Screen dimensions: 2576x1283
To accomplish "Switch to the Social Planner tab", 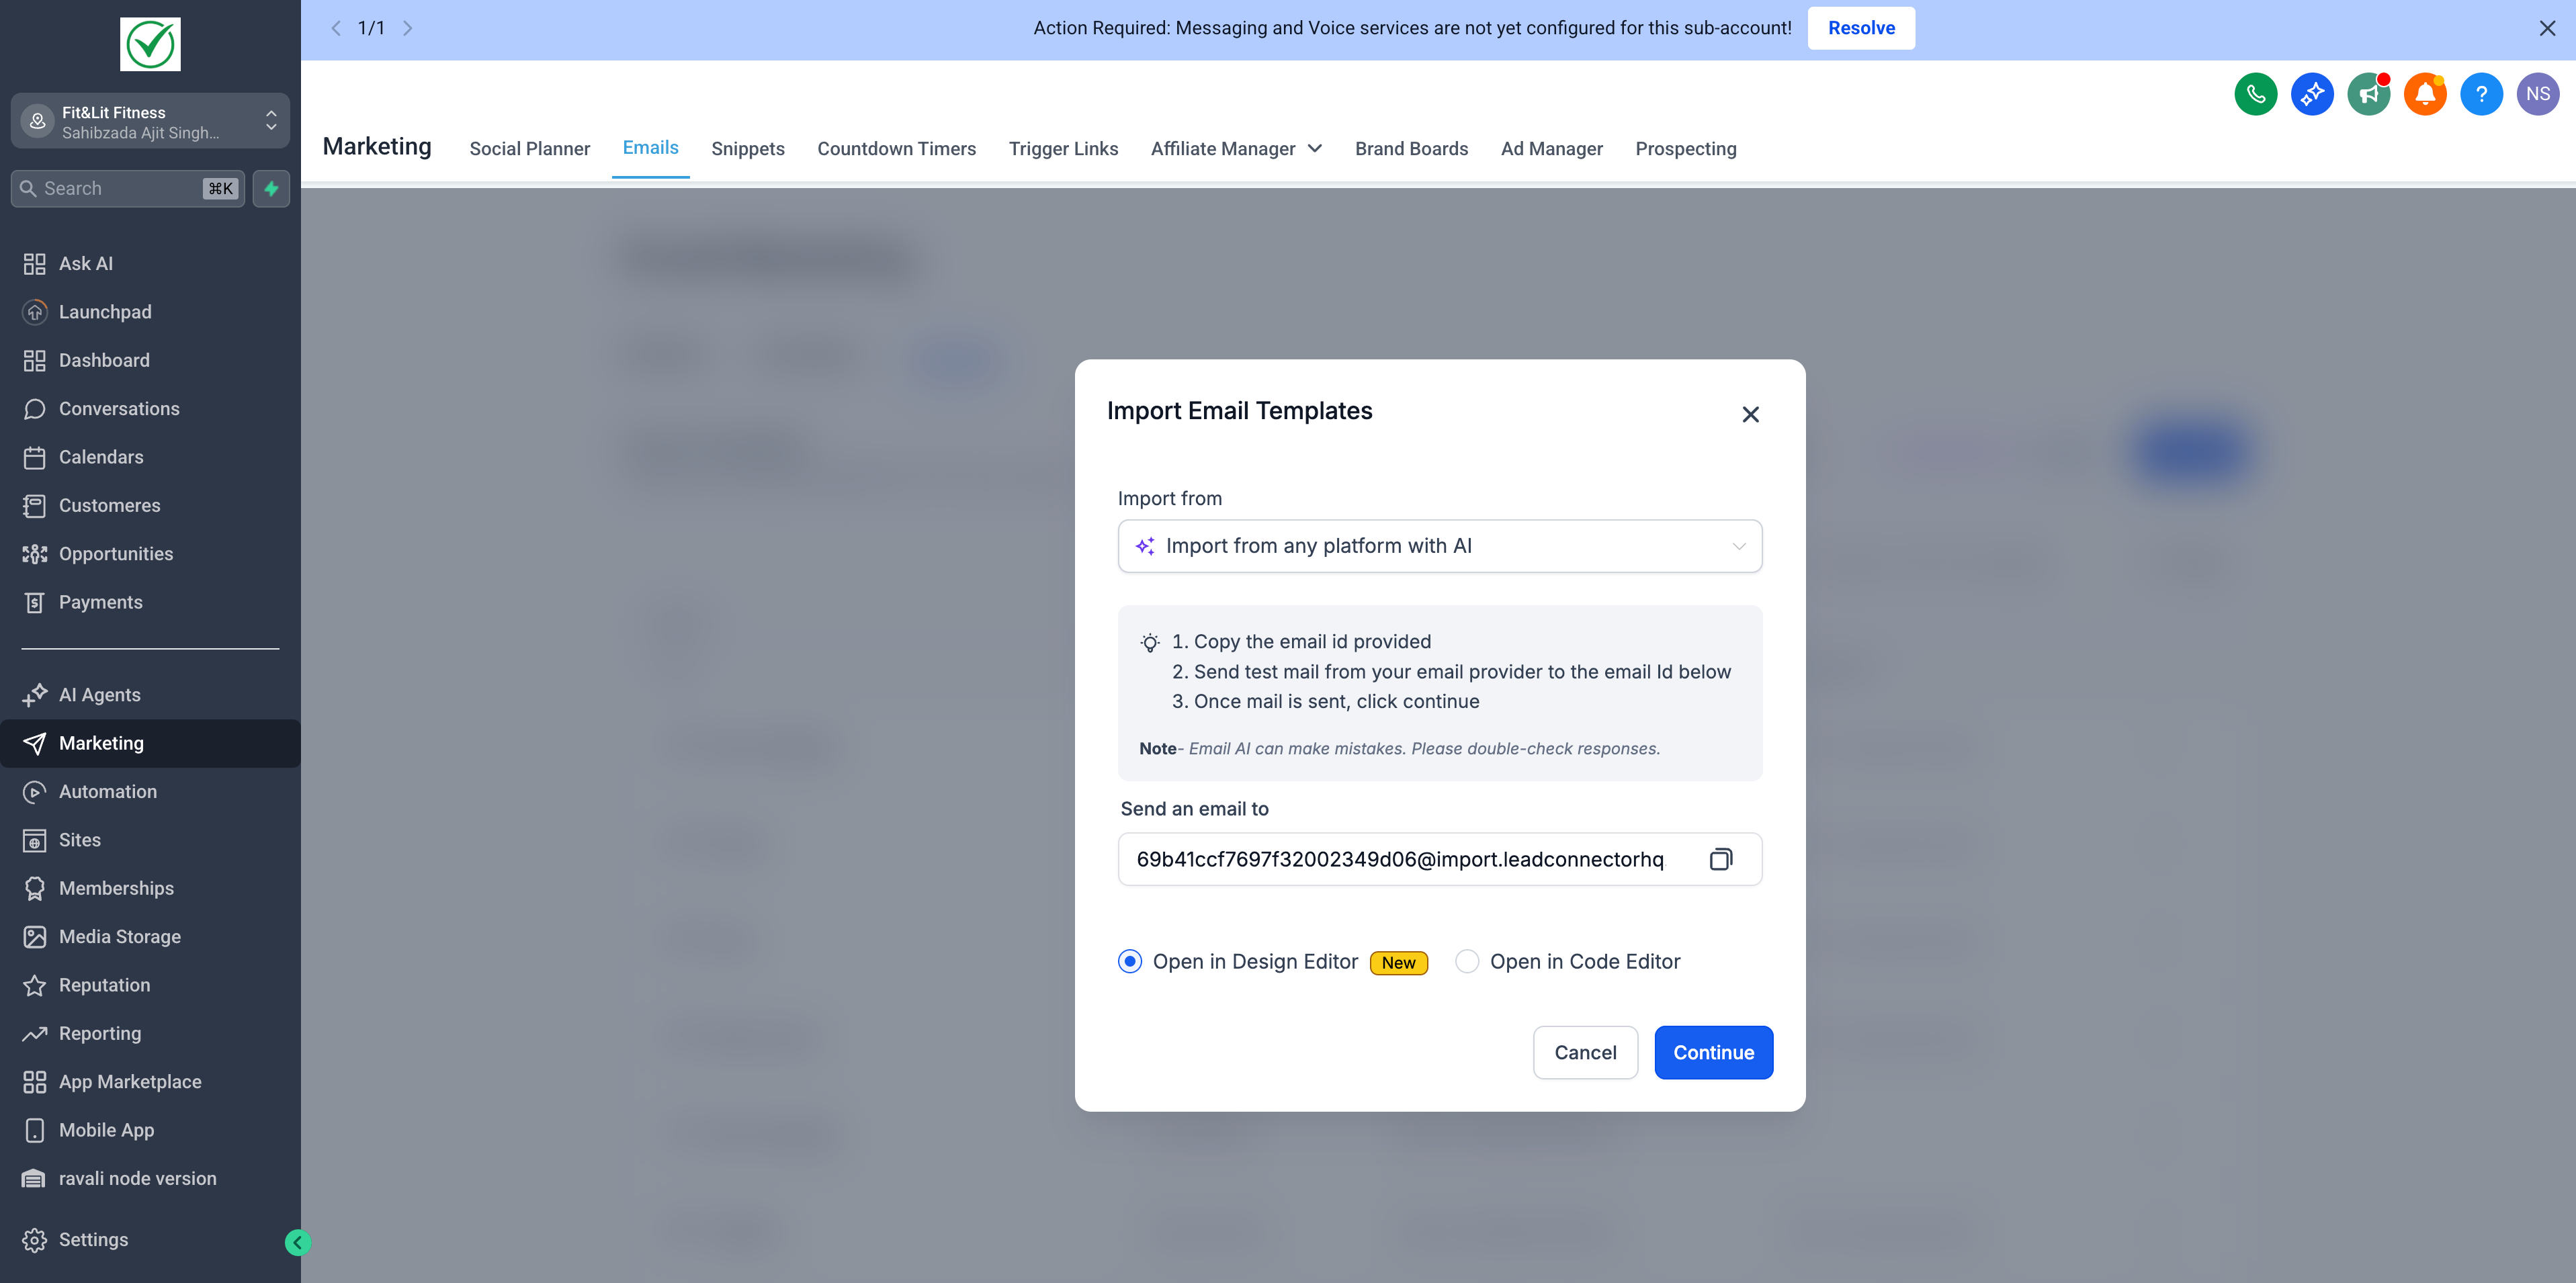I will pos(529,148).
